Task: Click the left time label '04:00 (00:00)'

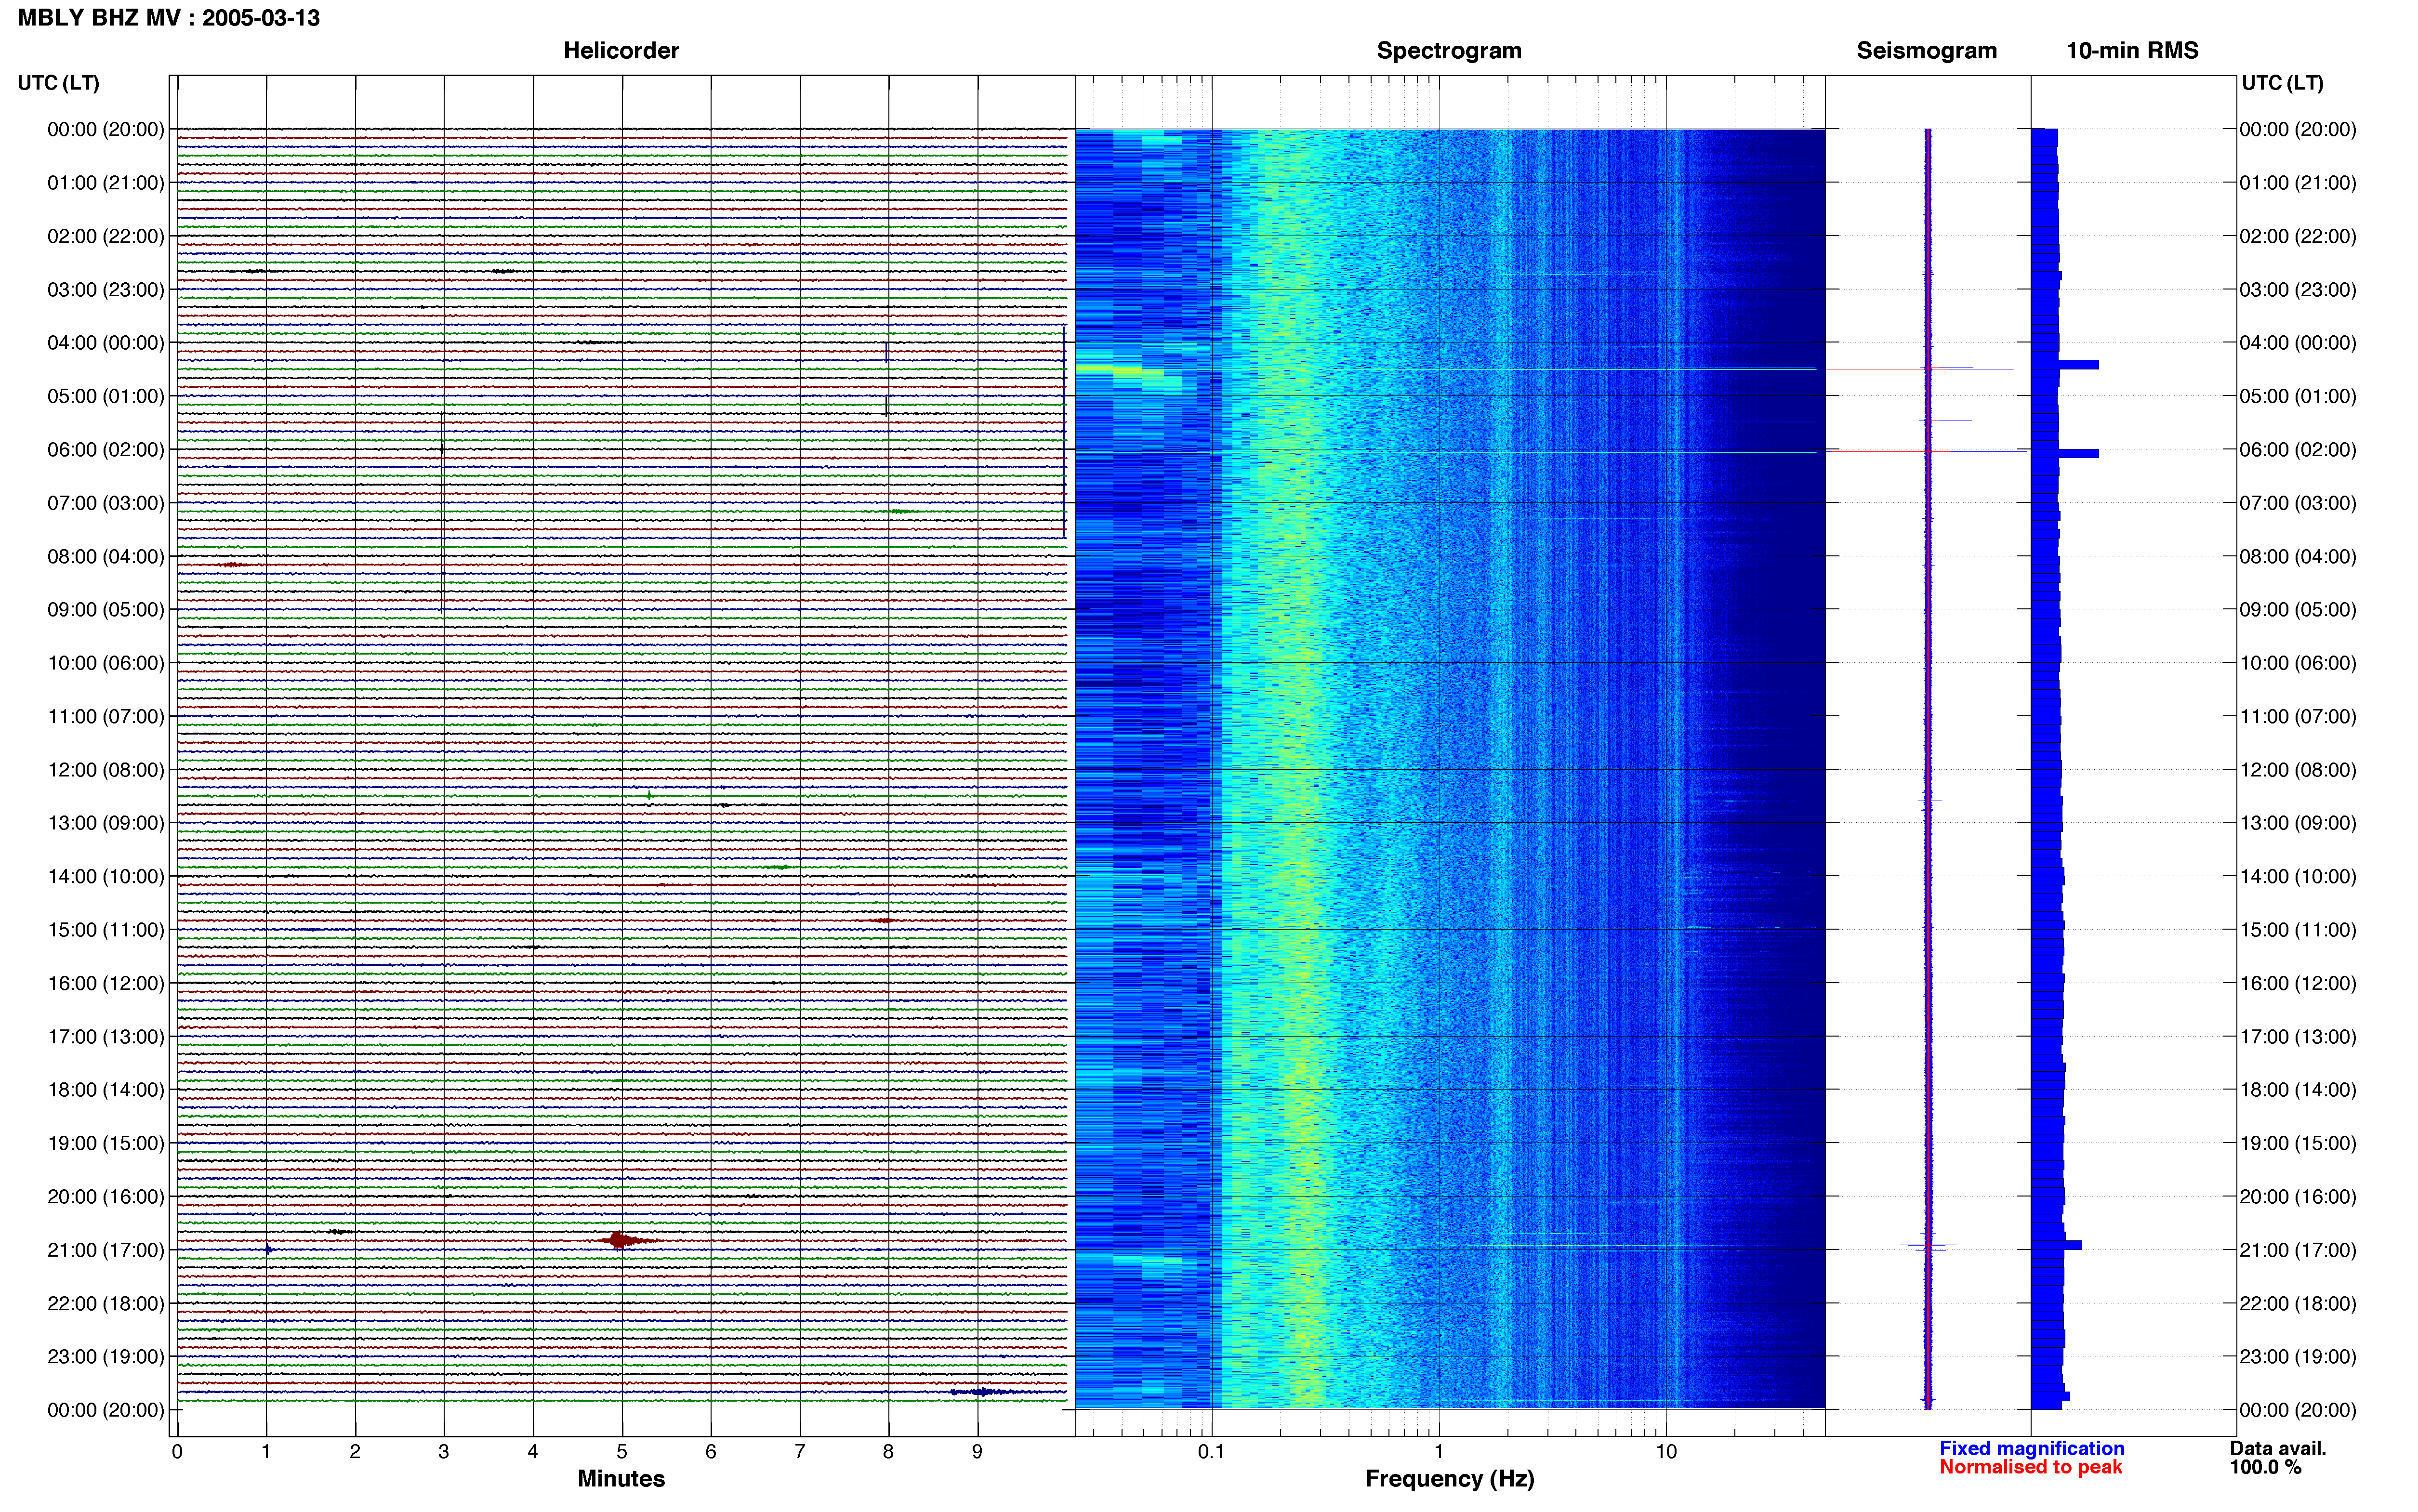Action: click(x=106, y=342)
